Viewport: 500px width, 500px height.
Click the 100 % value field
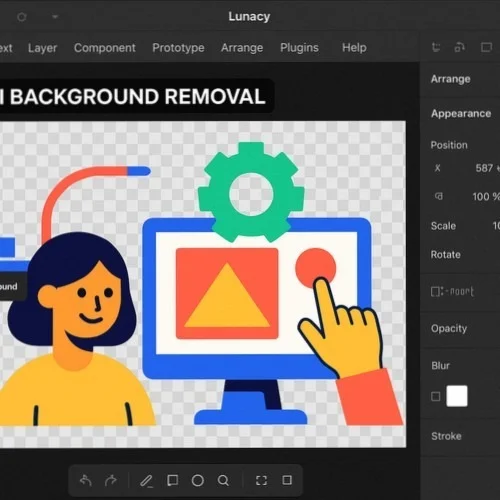(485, 197)
